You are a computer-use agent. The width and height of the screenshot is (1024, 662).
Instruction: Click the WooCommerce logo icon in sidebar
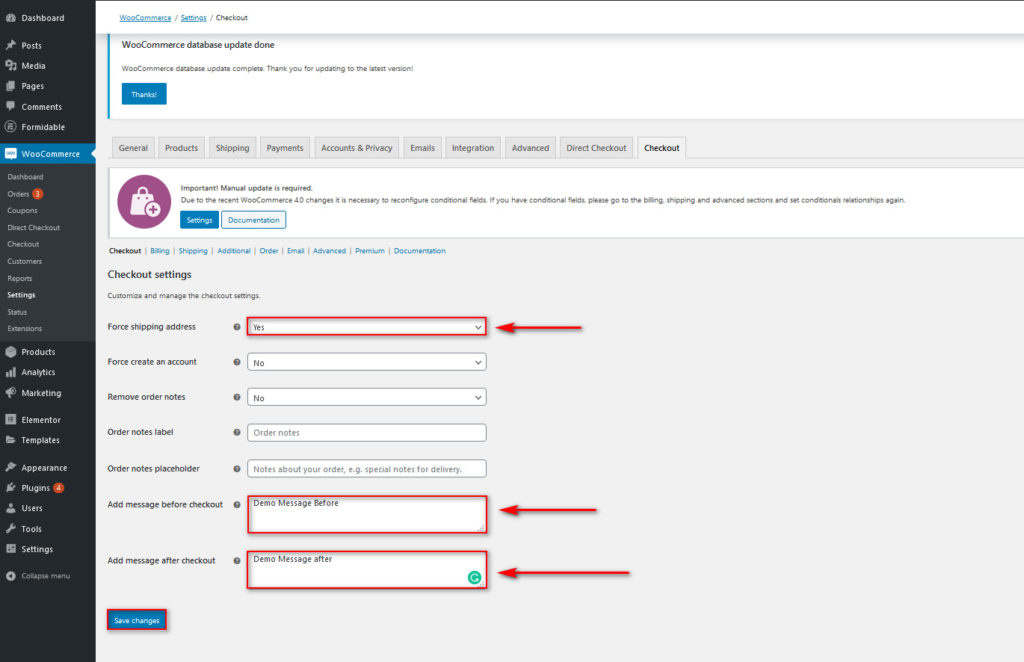tap(10, 153)
